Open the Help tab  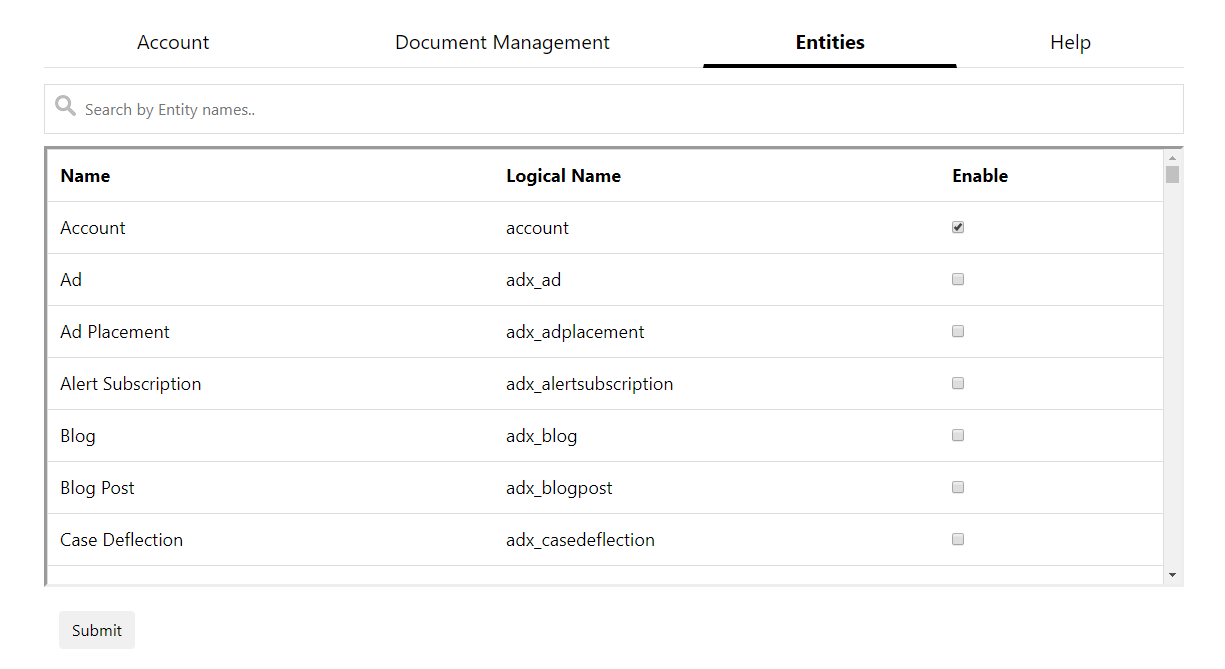pyautogui.click(x=1070, y=42)
